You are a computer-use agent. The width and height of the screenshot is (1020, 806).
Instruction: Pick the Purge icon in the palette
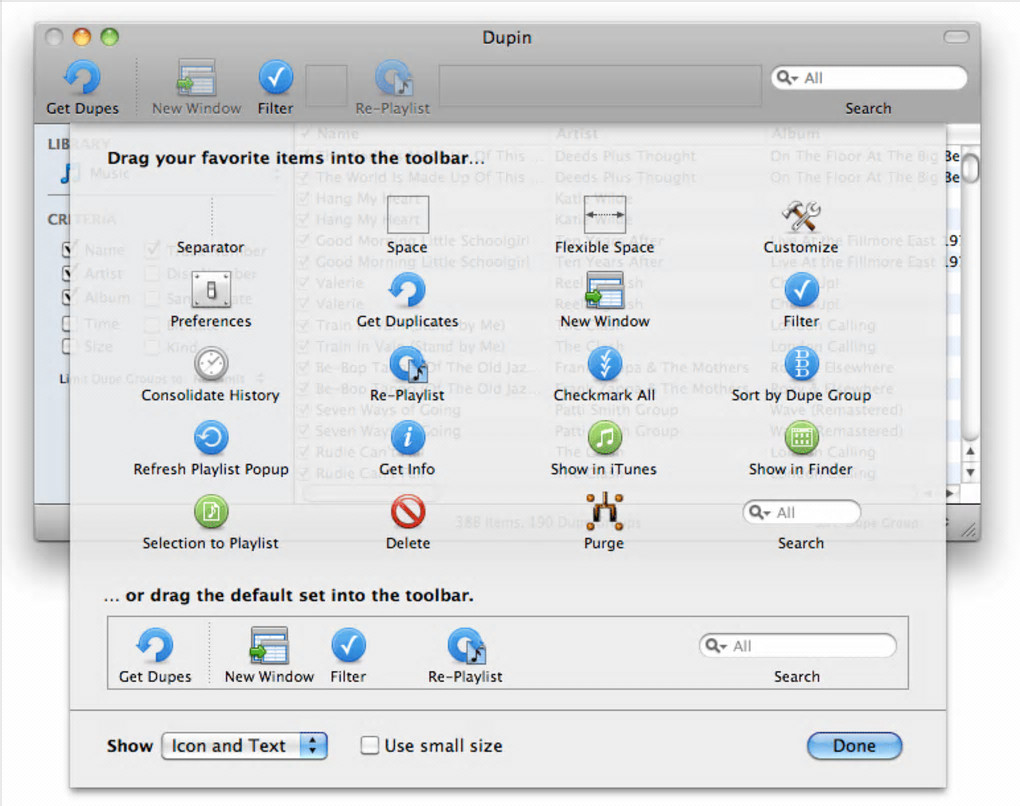click(604, 511)
